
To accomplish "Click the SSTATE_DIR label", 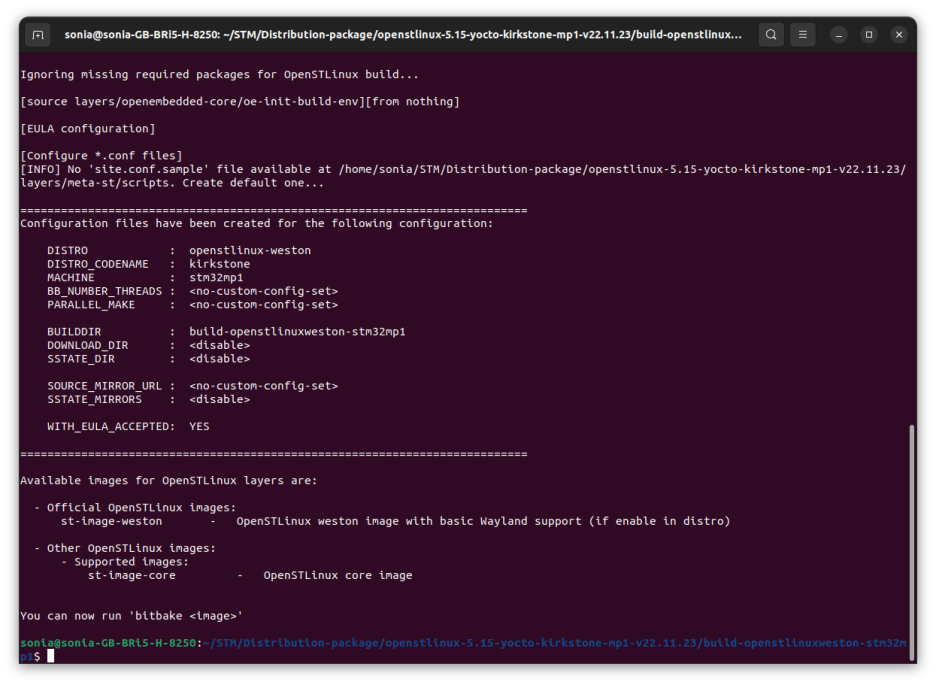I will coord(81,359).
